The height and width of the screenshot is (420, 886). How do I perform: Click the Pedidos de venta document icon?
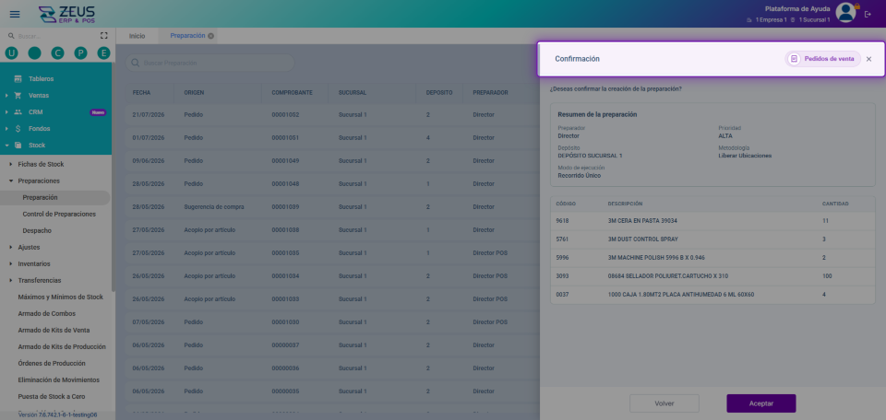pyautogui.click(x=794, y=59)
